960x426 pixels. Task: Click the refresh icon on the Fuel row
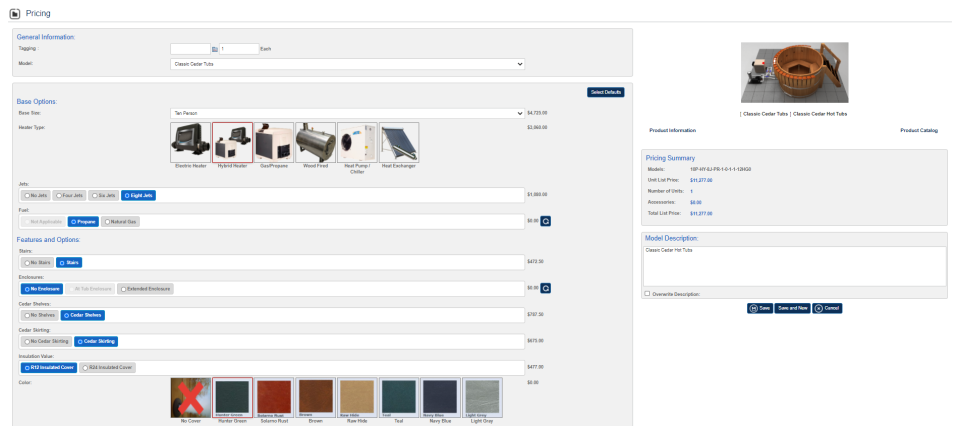pyautogui.click(x=546, y=222)
